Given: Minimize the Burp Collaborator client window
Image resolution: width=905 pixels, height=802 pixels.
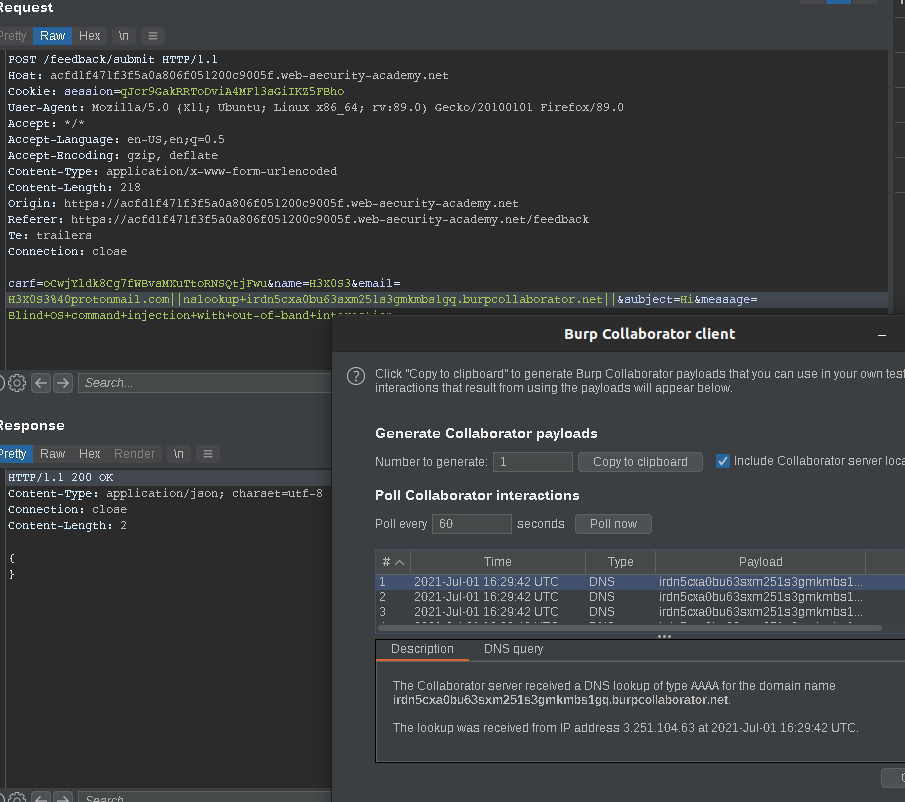Looking at the screenshot, I should pos(881,335).
